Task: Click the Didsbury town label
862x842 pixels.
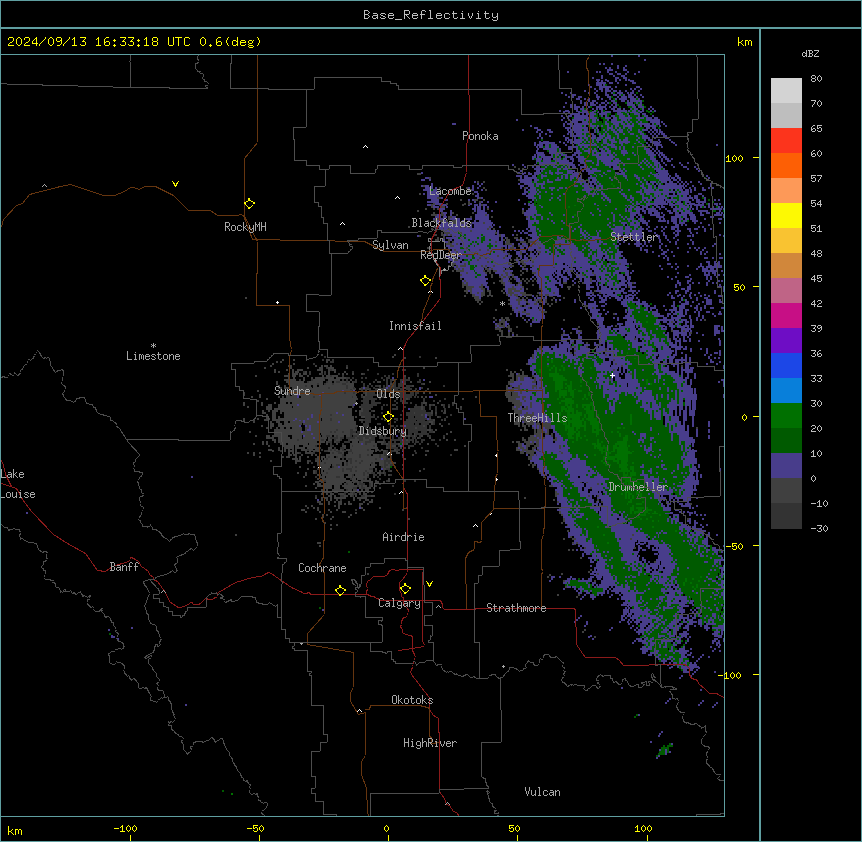Action: [383, 431]
